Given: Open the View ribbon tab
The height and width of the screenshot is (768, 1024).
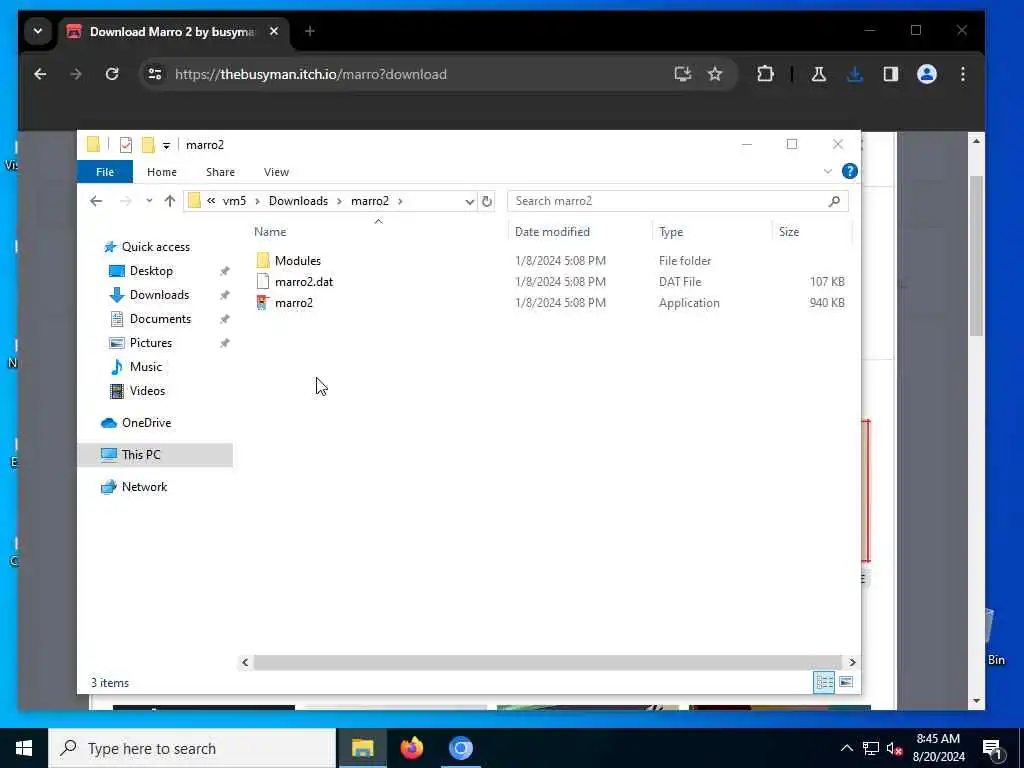Looking at the screenshot, I should pos(276,172).
